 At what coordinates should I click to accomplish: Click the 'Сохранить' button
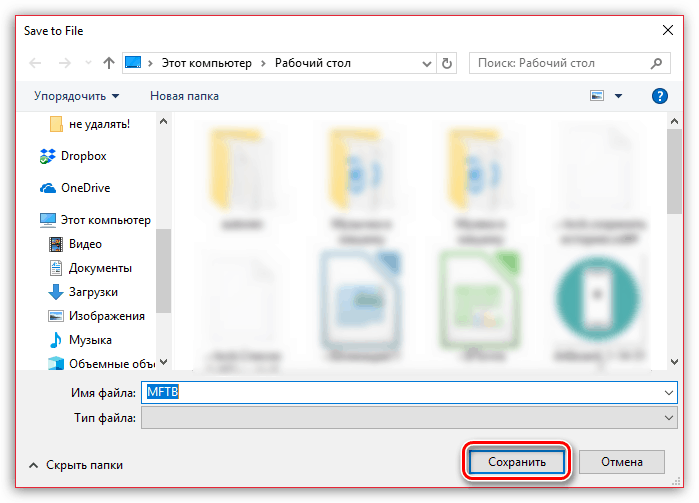pyautogui.click(x=517, y=462)
